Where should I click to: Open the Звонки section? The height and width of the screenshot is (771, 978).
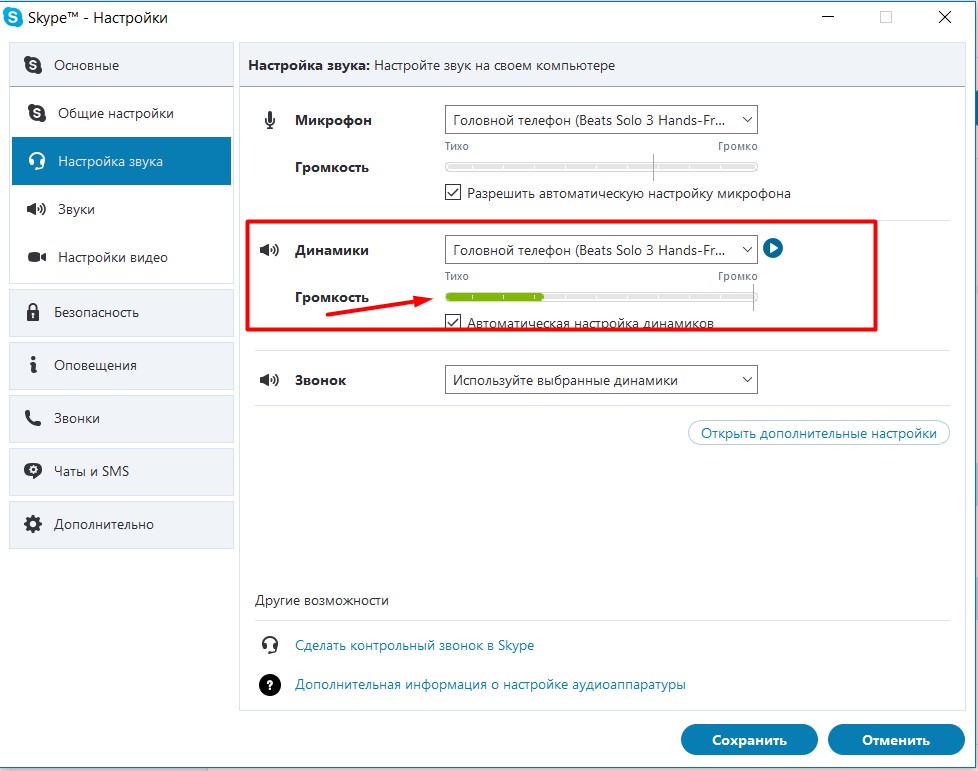(122, 419)
